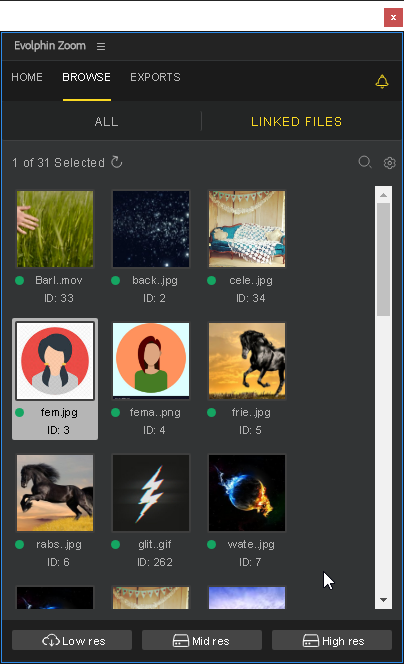Click the 'fem.jpg' file name
The height and width of the screenshot is (664, 404).
(x=59, y=412)
